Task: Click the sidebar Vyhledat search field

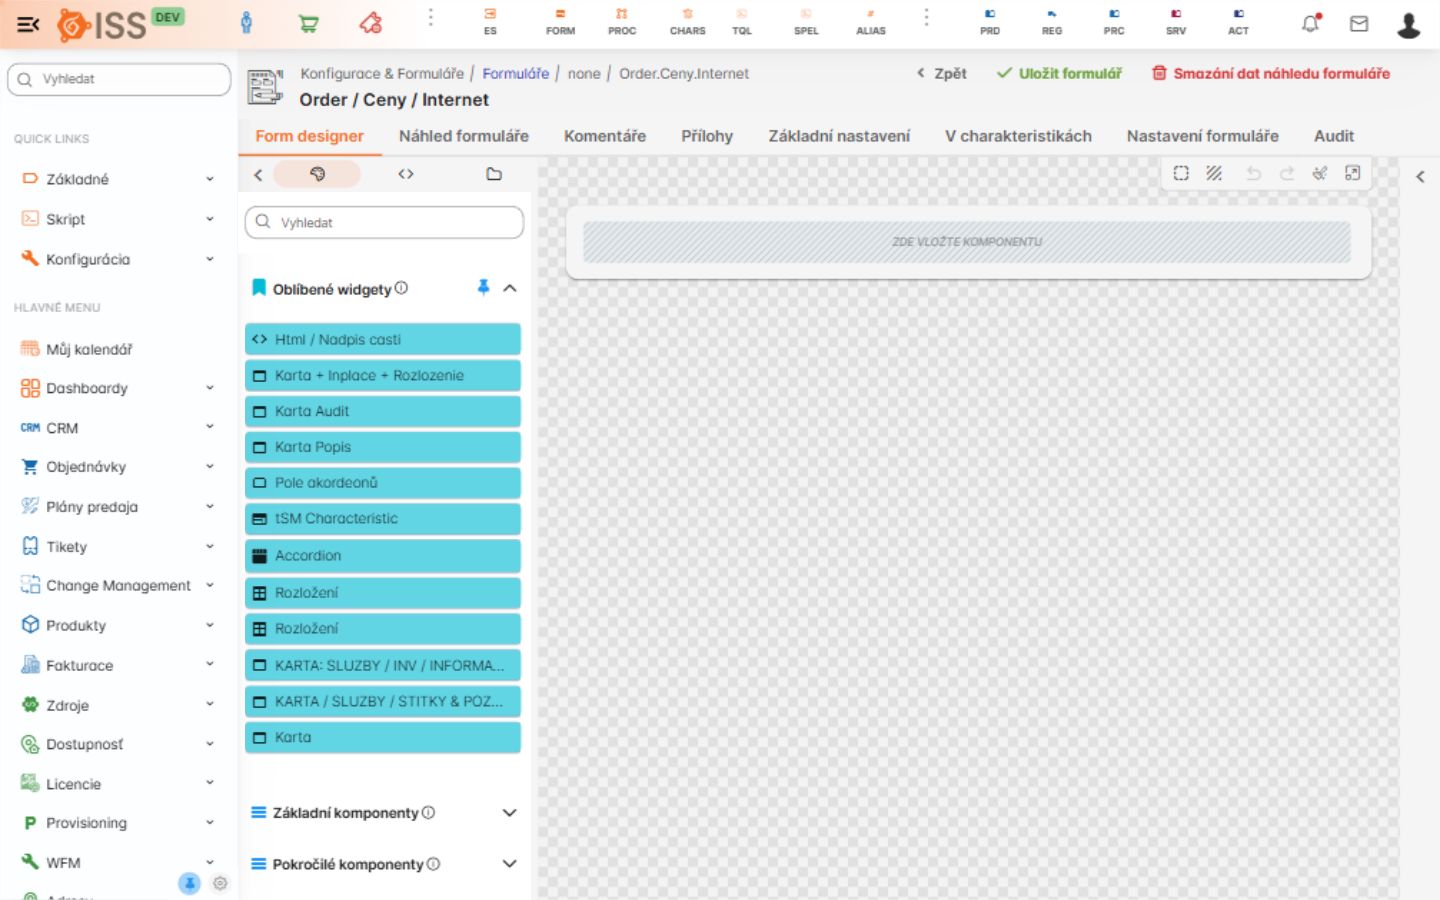Action: (119, 79)
